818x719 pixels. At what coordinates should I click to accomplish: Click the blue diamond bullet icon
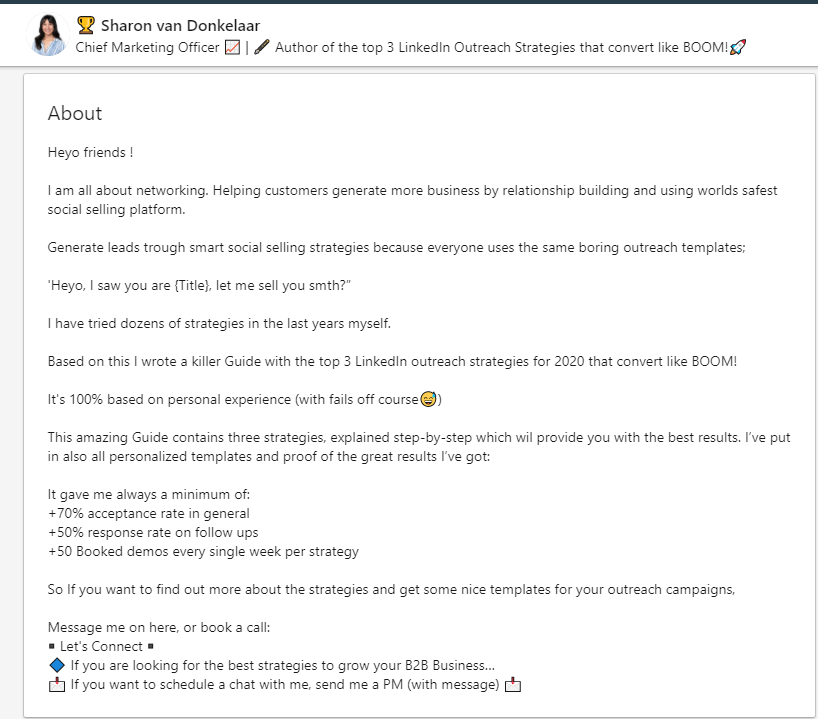pos(56,665)
